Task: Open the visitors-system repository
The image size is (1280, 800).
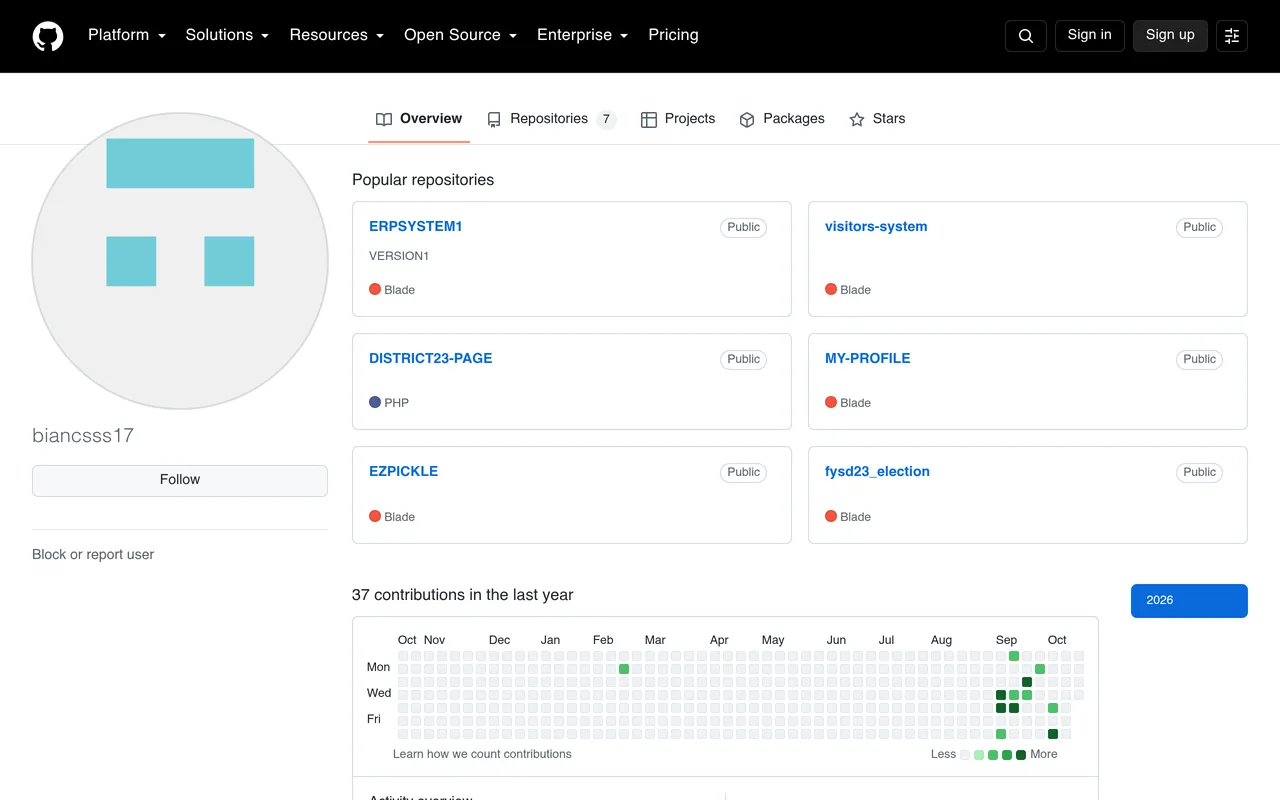Action: [876, 227]
